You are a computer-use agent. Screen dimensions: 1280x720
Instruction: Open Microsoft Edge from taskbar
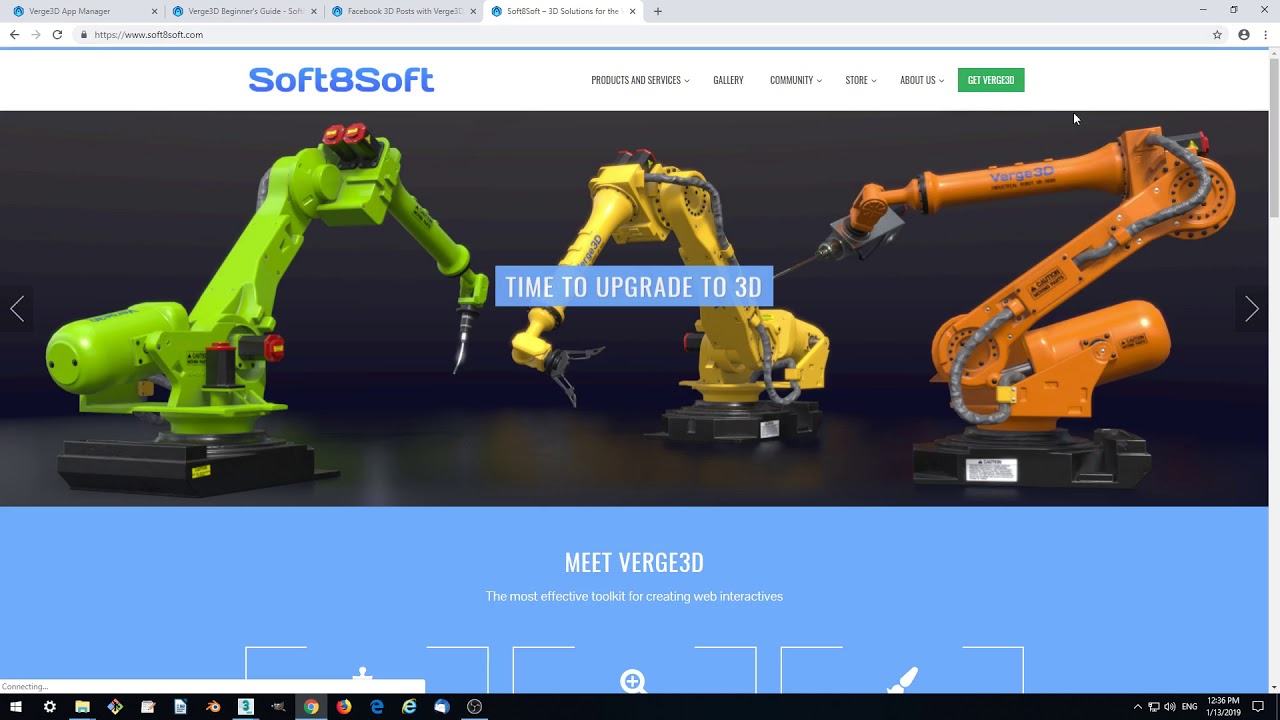click(x=377, y=706)
